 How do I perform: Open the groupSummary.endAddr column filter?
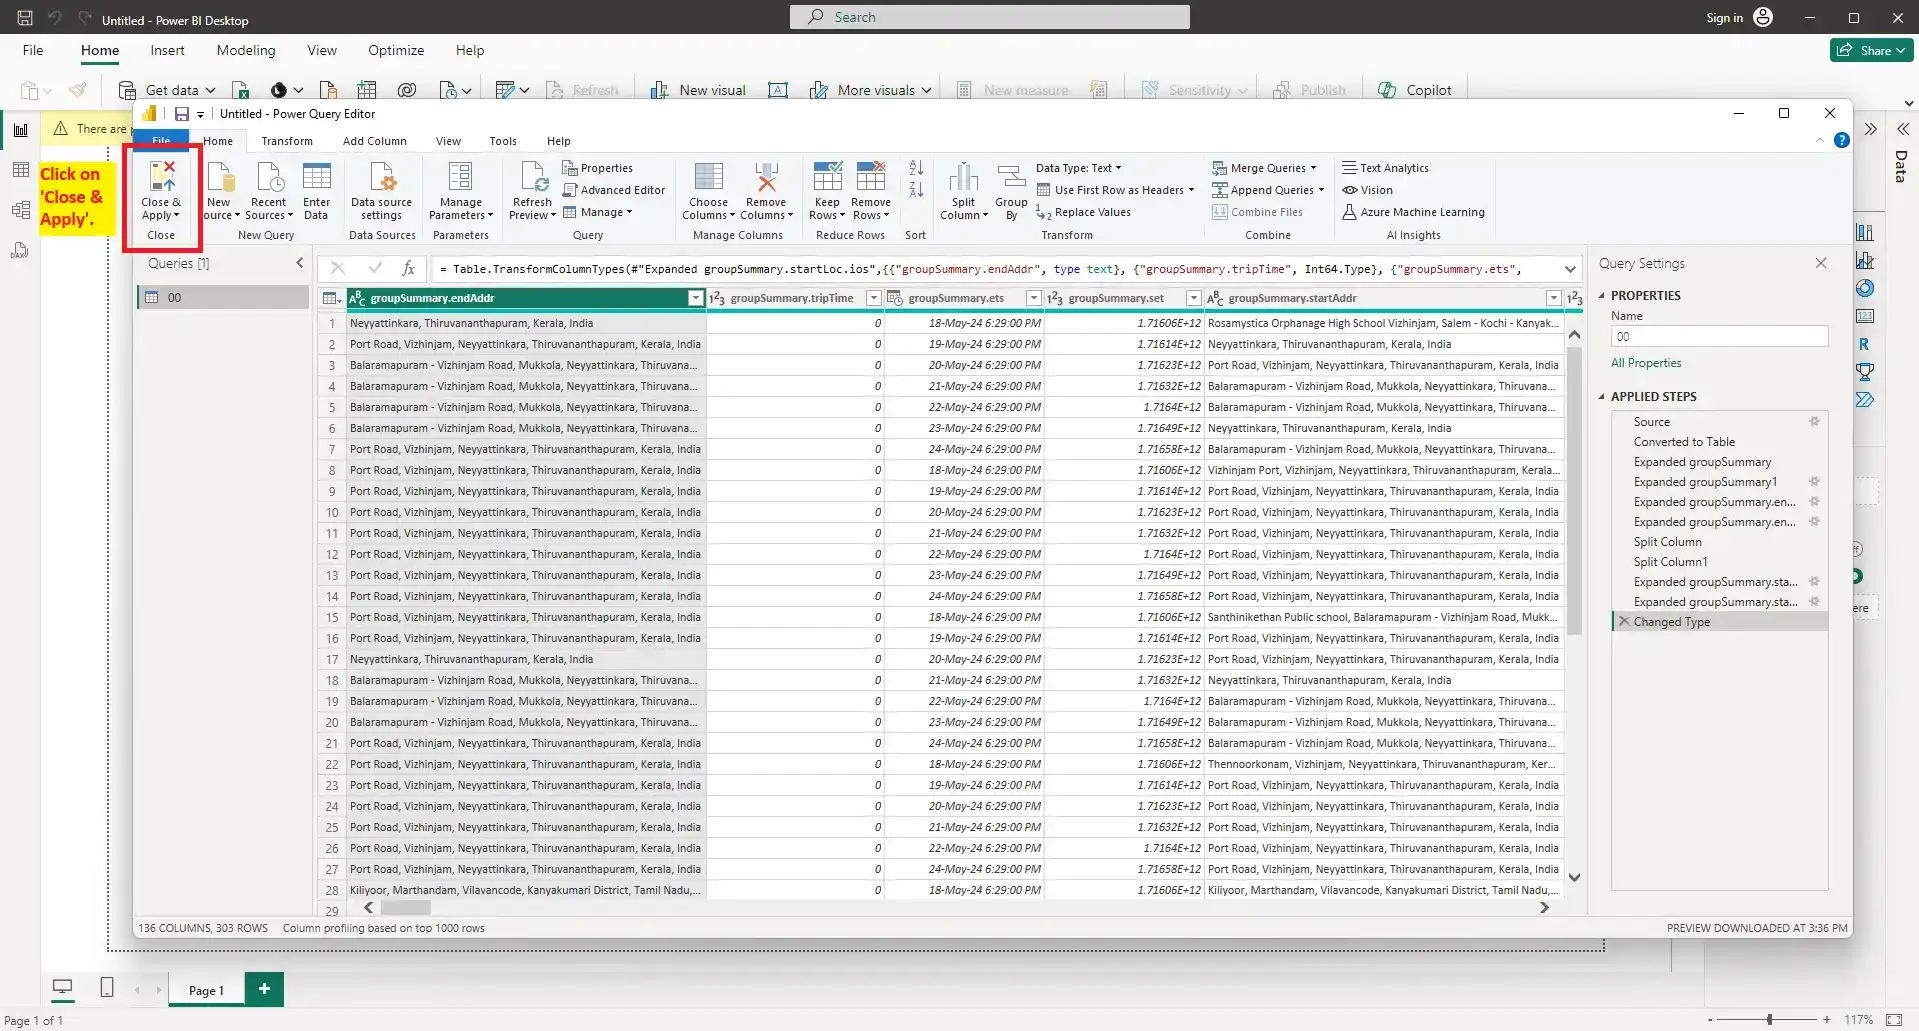coord(695,298)
